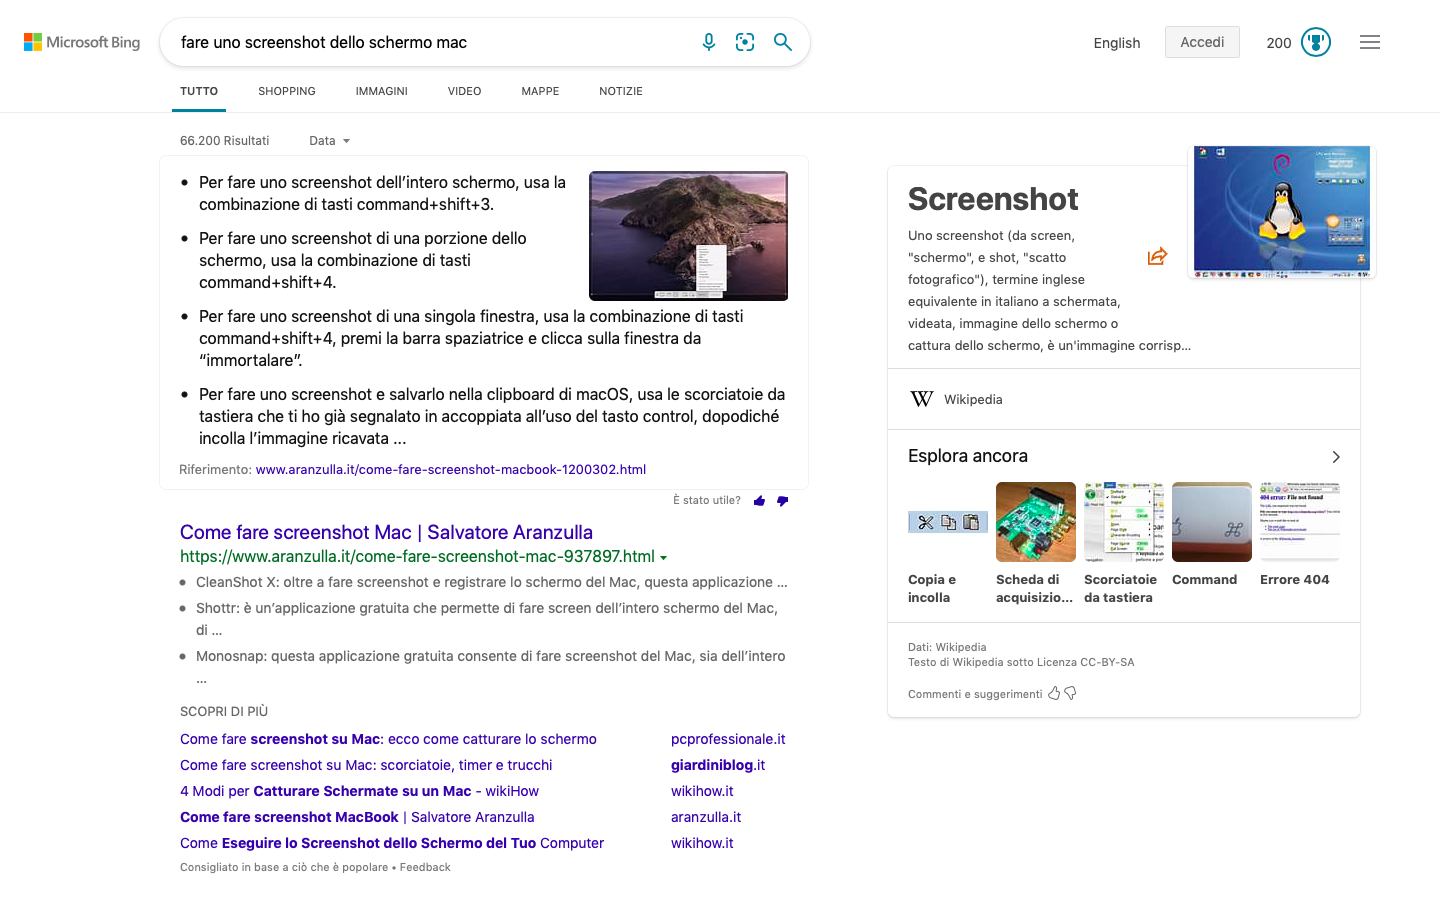1440x900 pixels.
Task: Click the magnifying glass search icon
Action: tap(783, 42)
